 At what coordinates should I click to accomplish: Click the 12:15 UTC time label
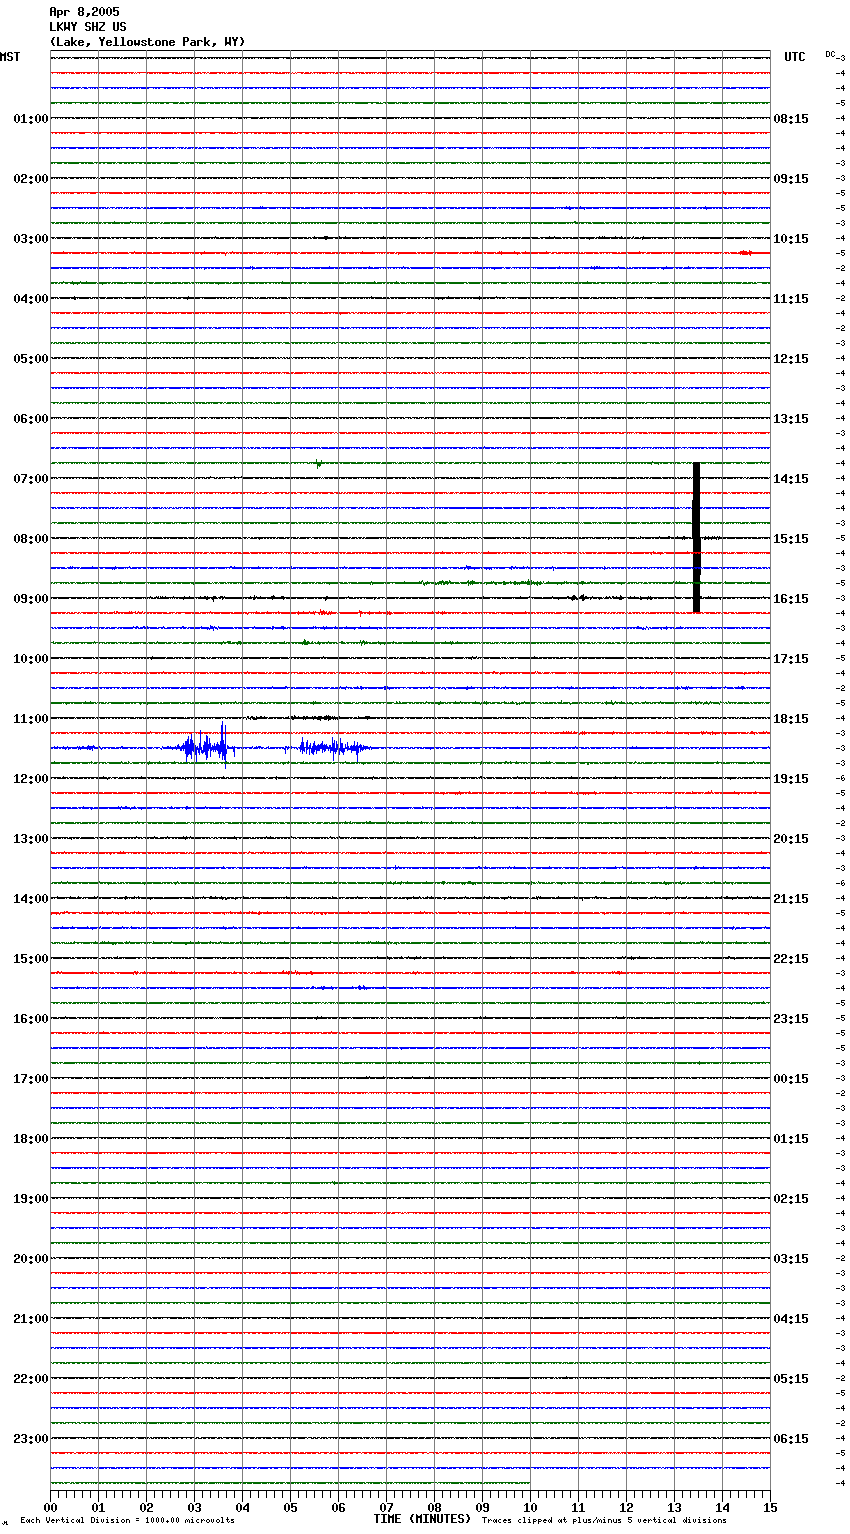(791, 359)
